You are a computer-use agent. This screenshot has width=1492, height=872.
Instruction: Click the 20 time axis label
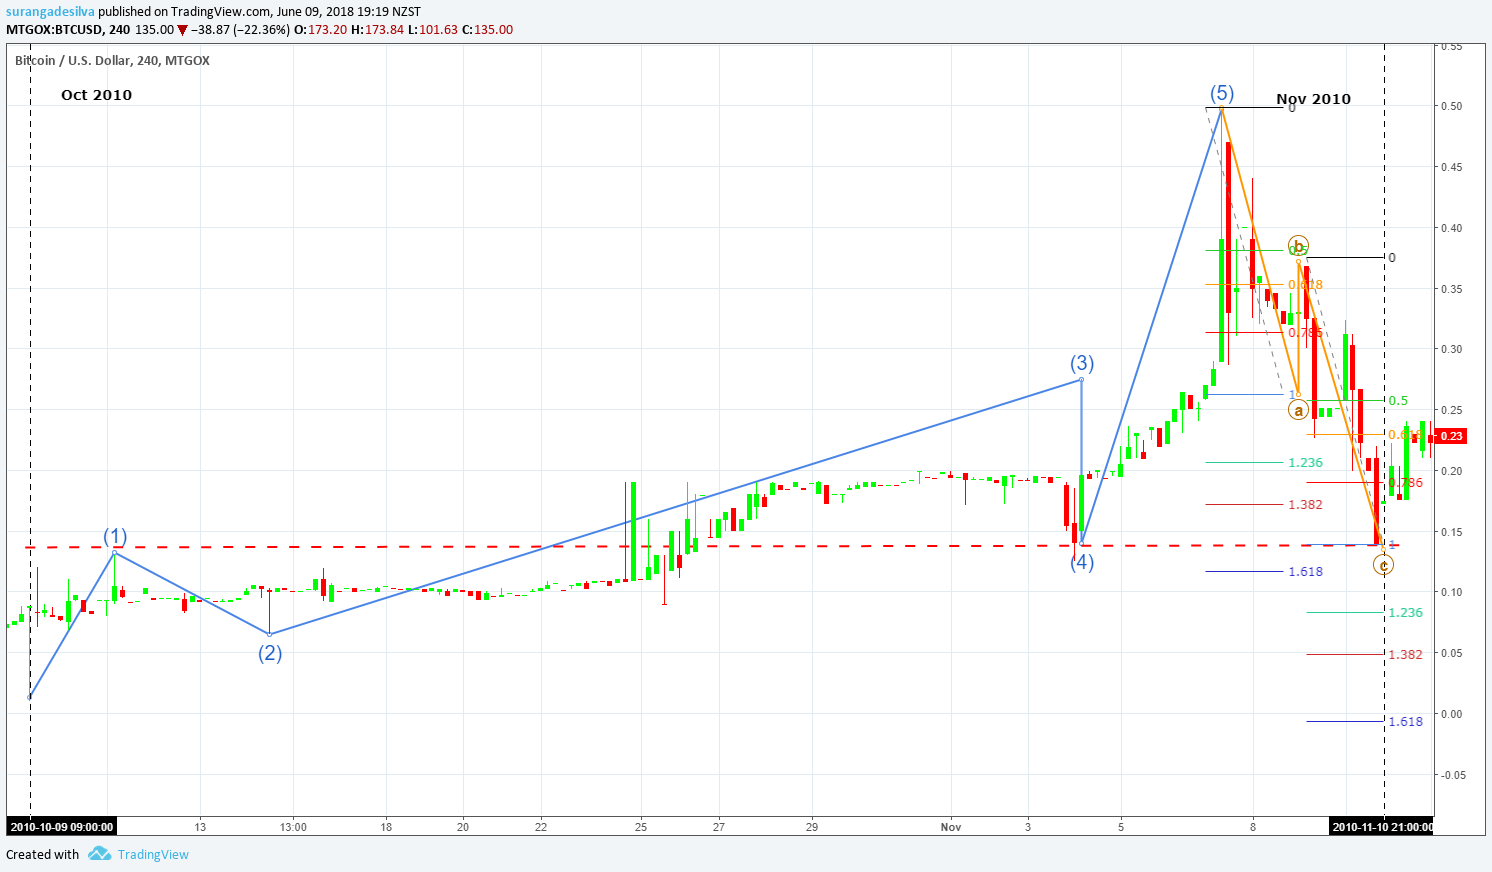pyautogui.click(x=463, y=827)
